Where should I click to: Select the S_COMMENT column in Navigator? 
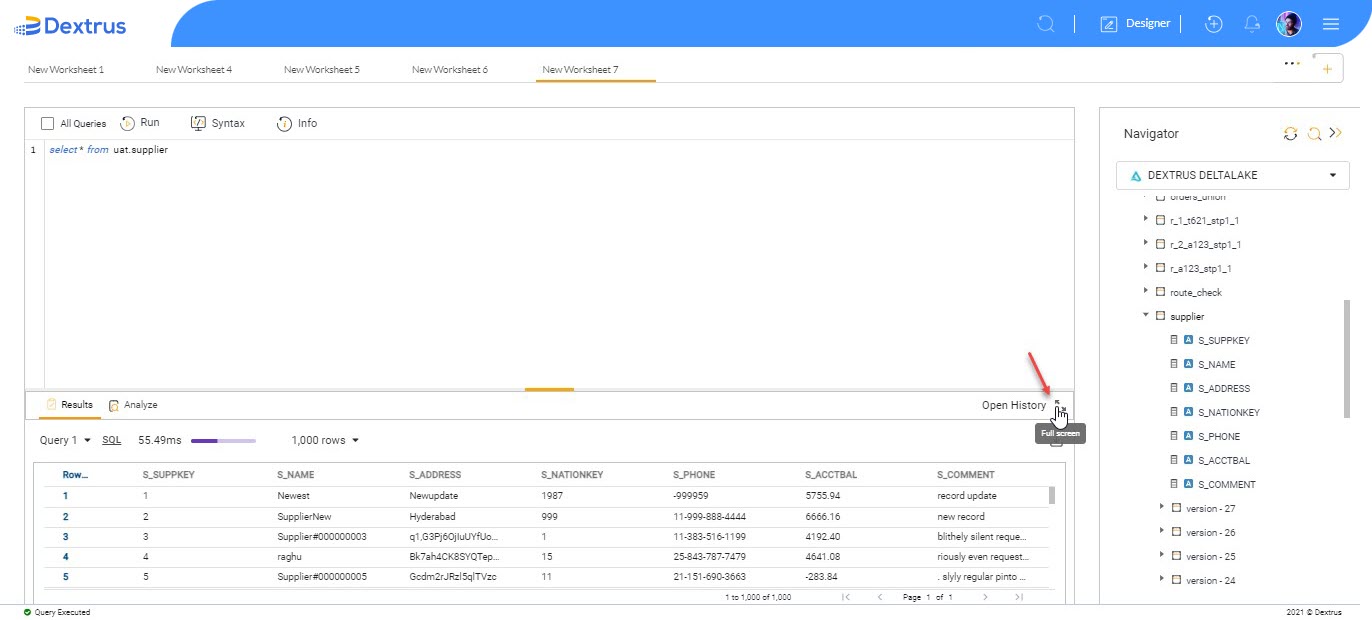pyautogui.click(x=1226, y=484)
